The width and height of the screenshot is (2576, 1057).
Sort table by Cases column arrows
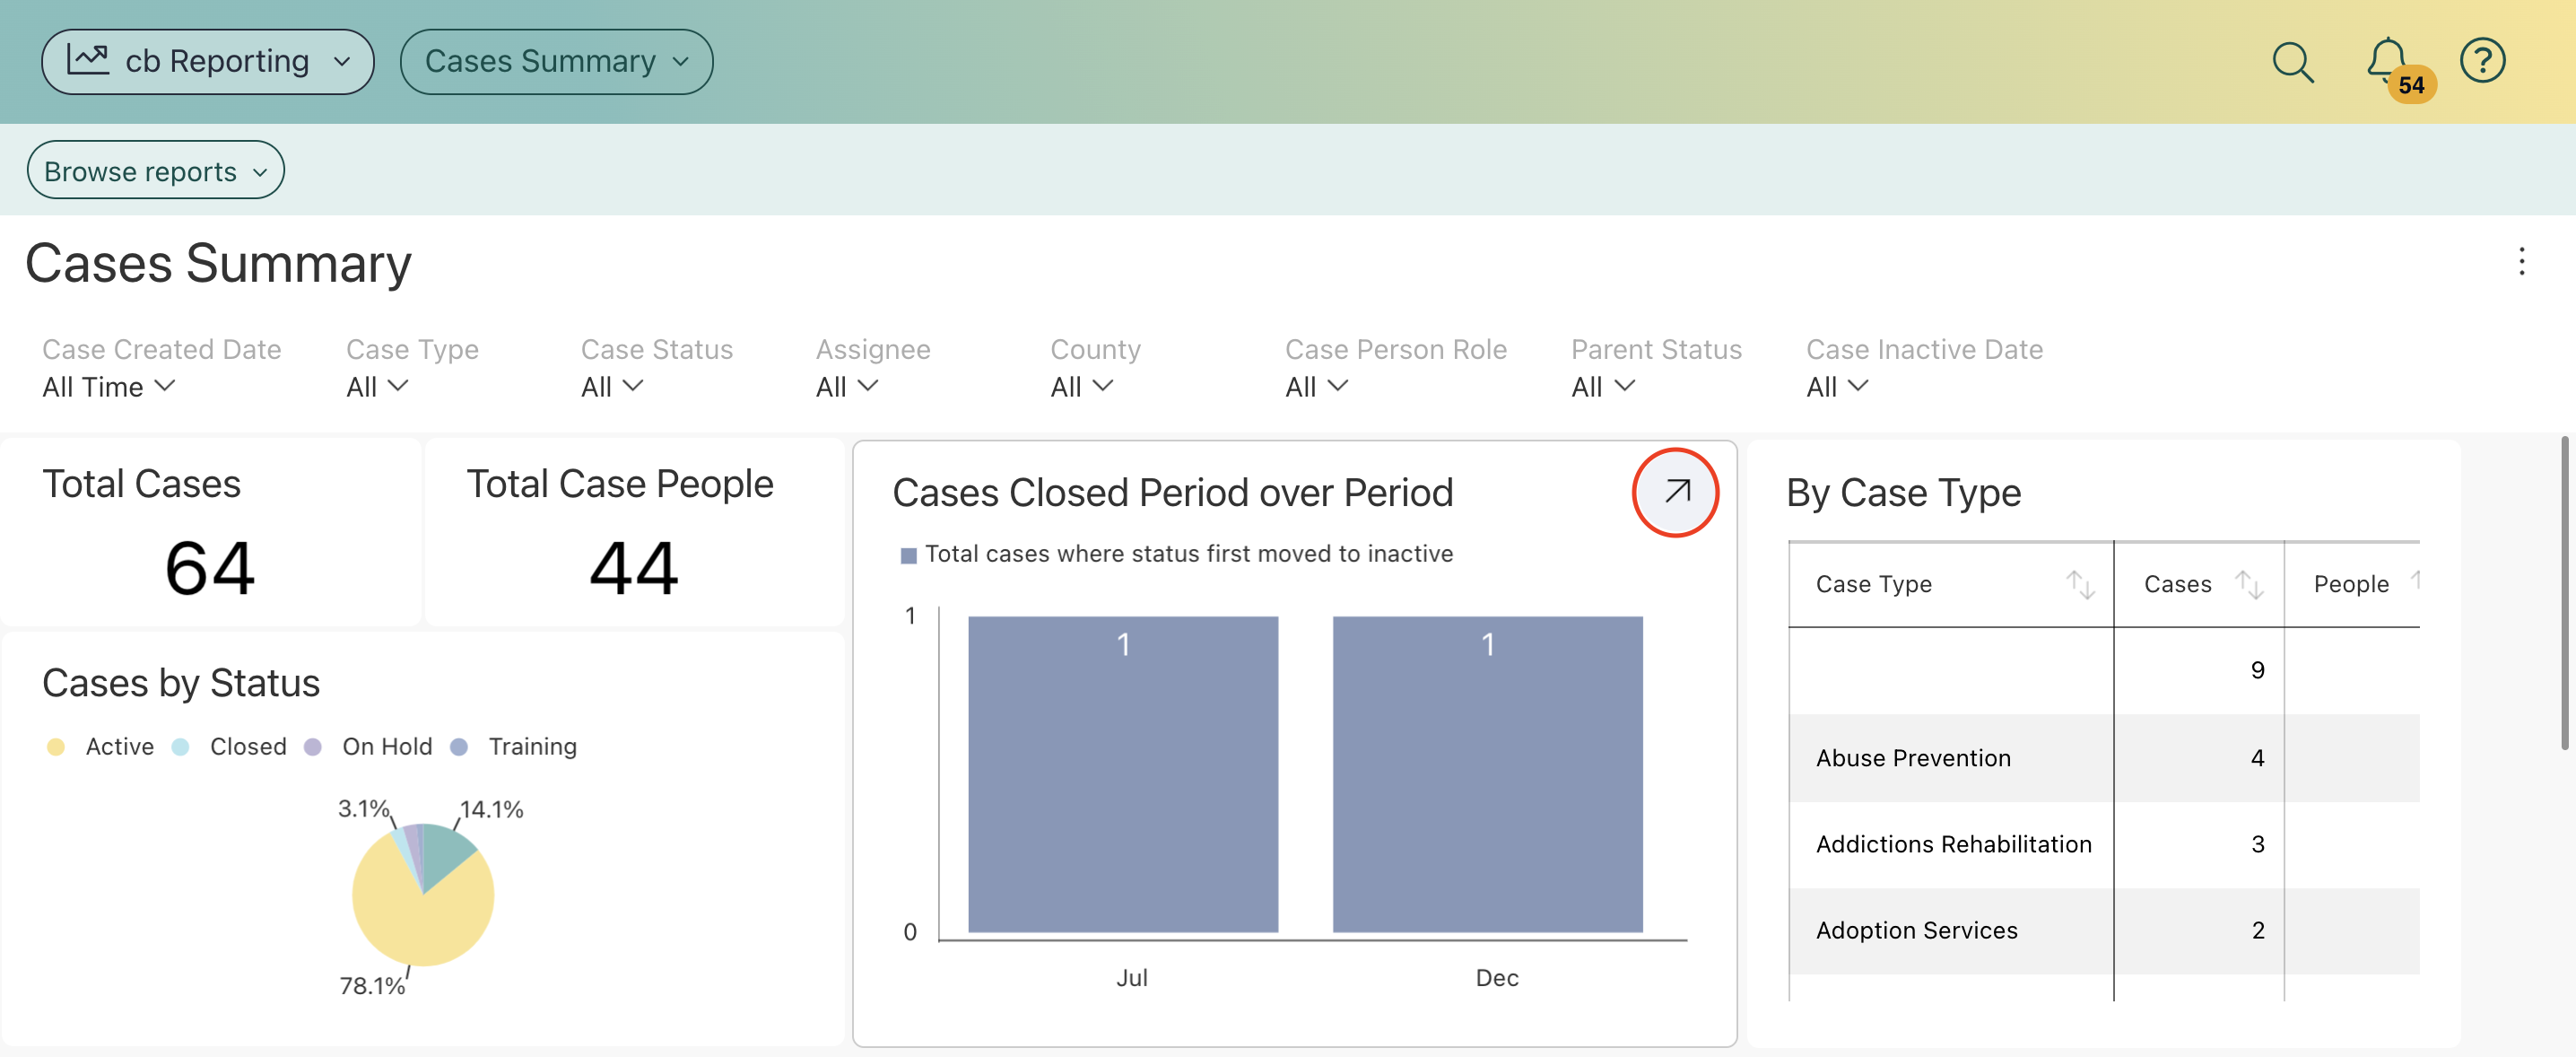pos(2249,584)
